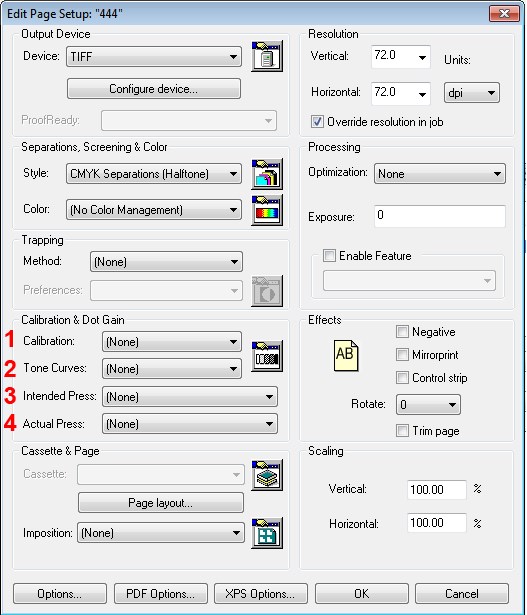The height and width of the screenshot is (615, 527).
Task: Click the Exposure input field
Action: click(440, 216)
